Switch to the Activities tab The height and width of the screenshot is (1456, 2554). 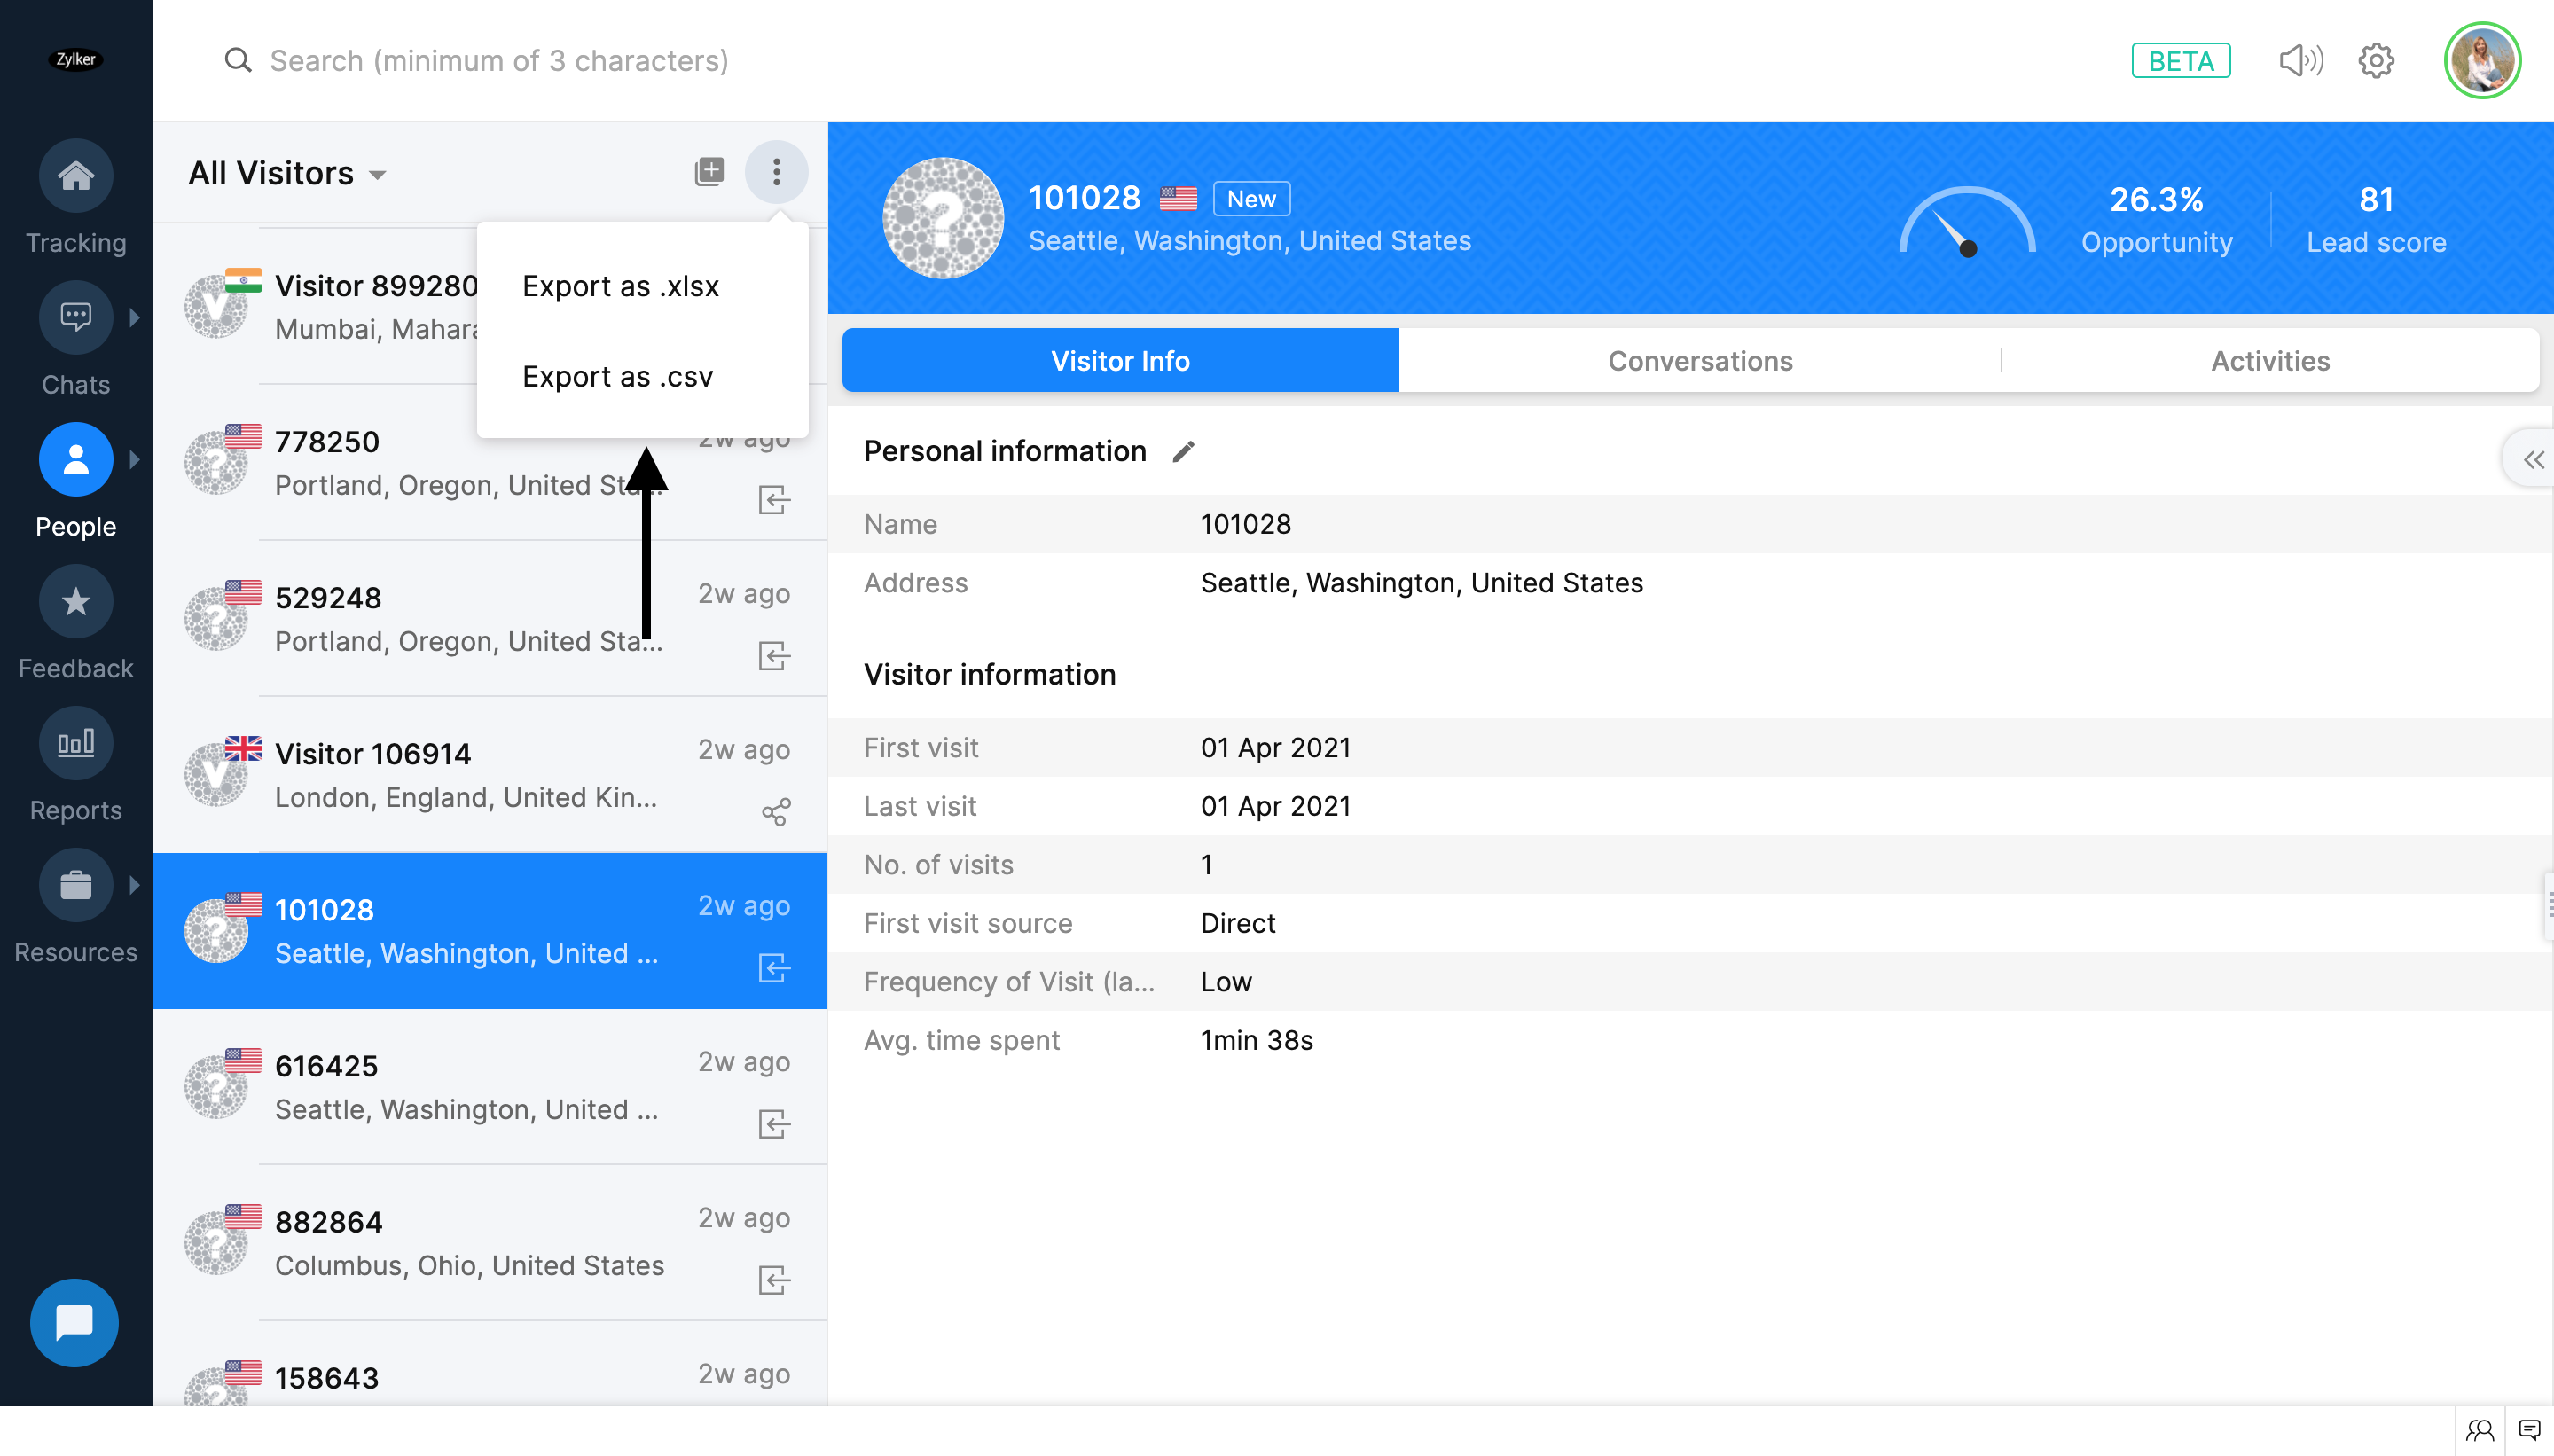coord(2270,361)
